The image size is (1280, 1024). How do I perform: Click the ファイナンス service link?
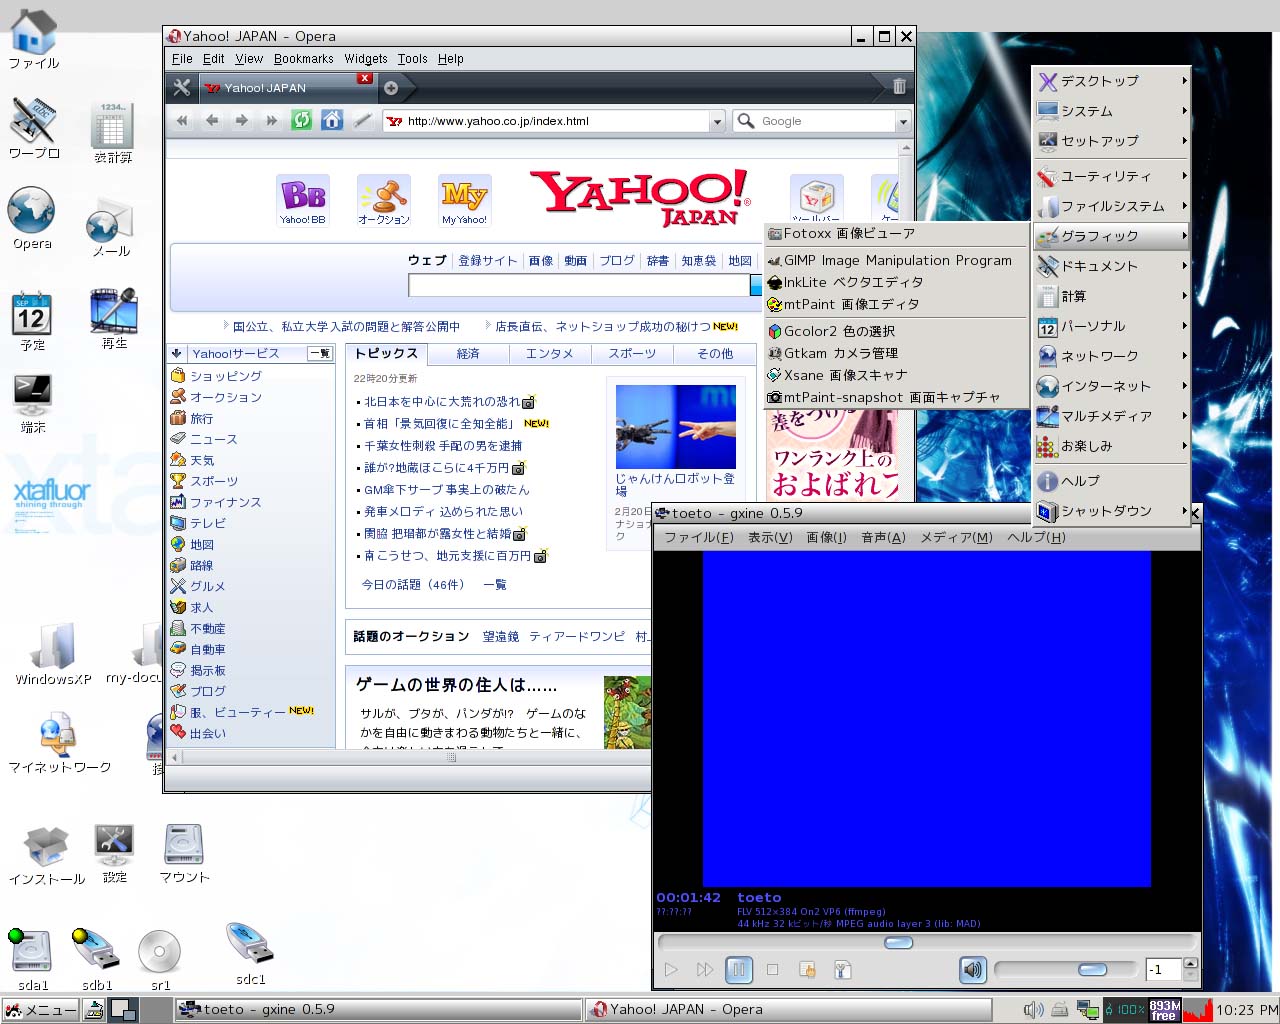pos(226,502)
